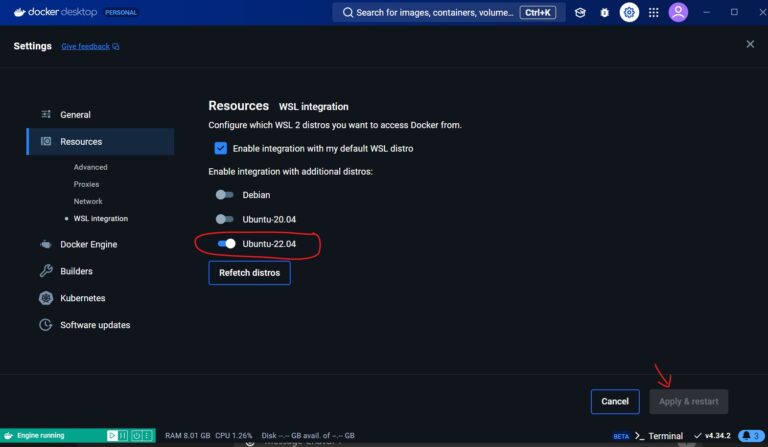Enable the Debian distro toggle
This screenshot has width=768, height=447.
[224, 195]
